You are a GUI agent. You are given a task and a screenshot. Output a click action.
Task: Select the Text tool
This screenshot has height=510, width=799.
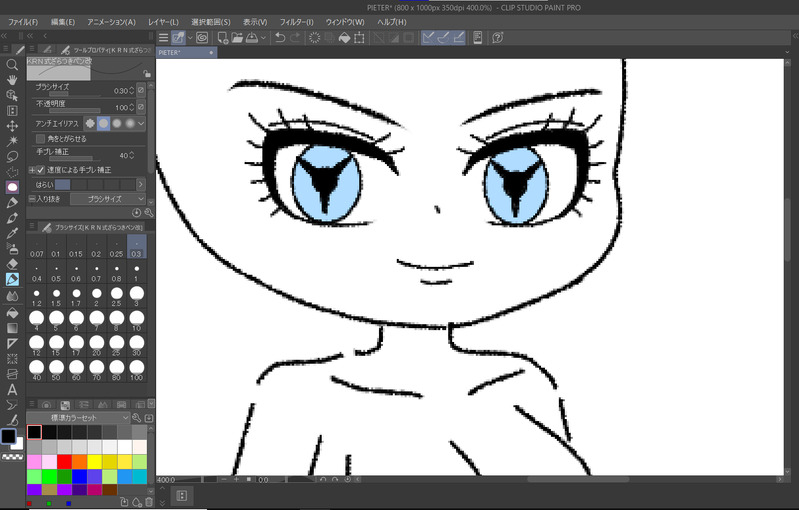point(12,390)
